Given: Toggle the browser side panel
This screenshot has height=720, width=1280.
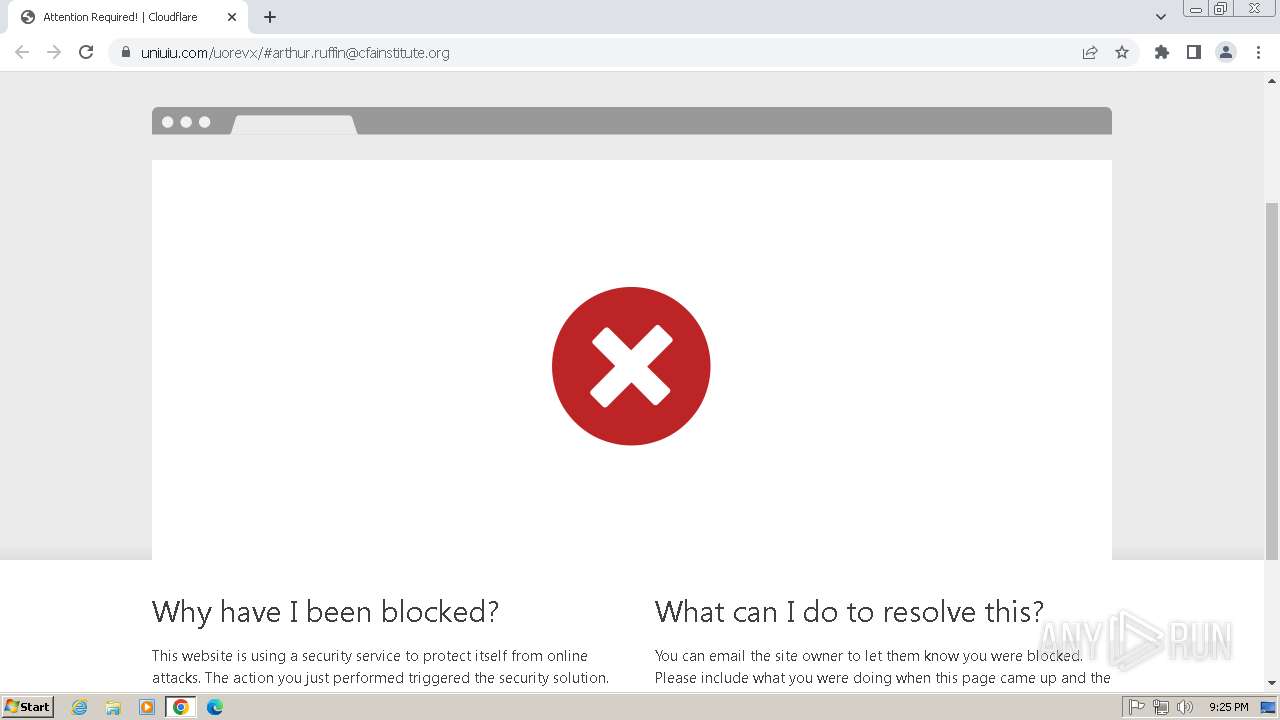Looking at the screenshot, I should click(x=1194, y=52).
